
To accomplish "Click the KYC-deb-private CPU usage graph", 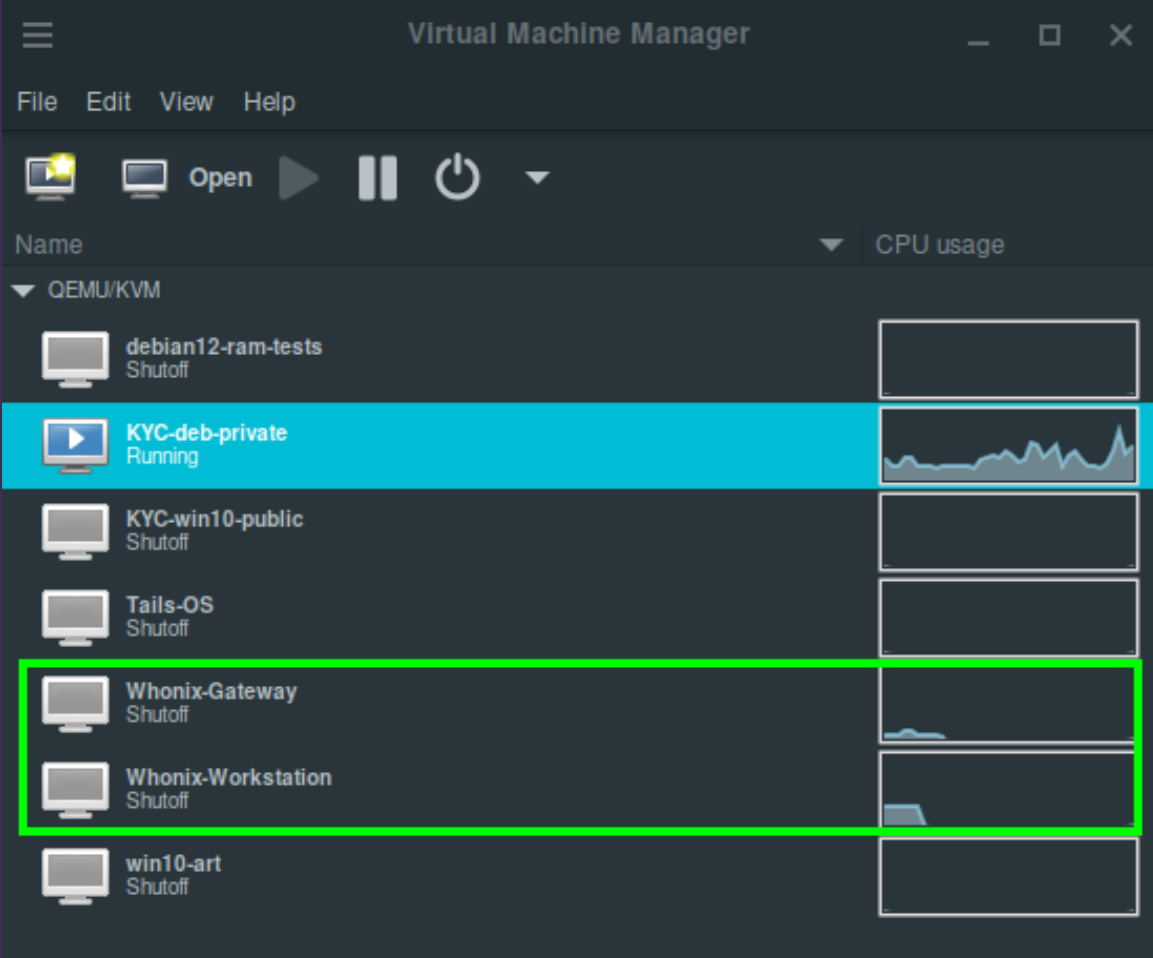I will point(1008,446).
